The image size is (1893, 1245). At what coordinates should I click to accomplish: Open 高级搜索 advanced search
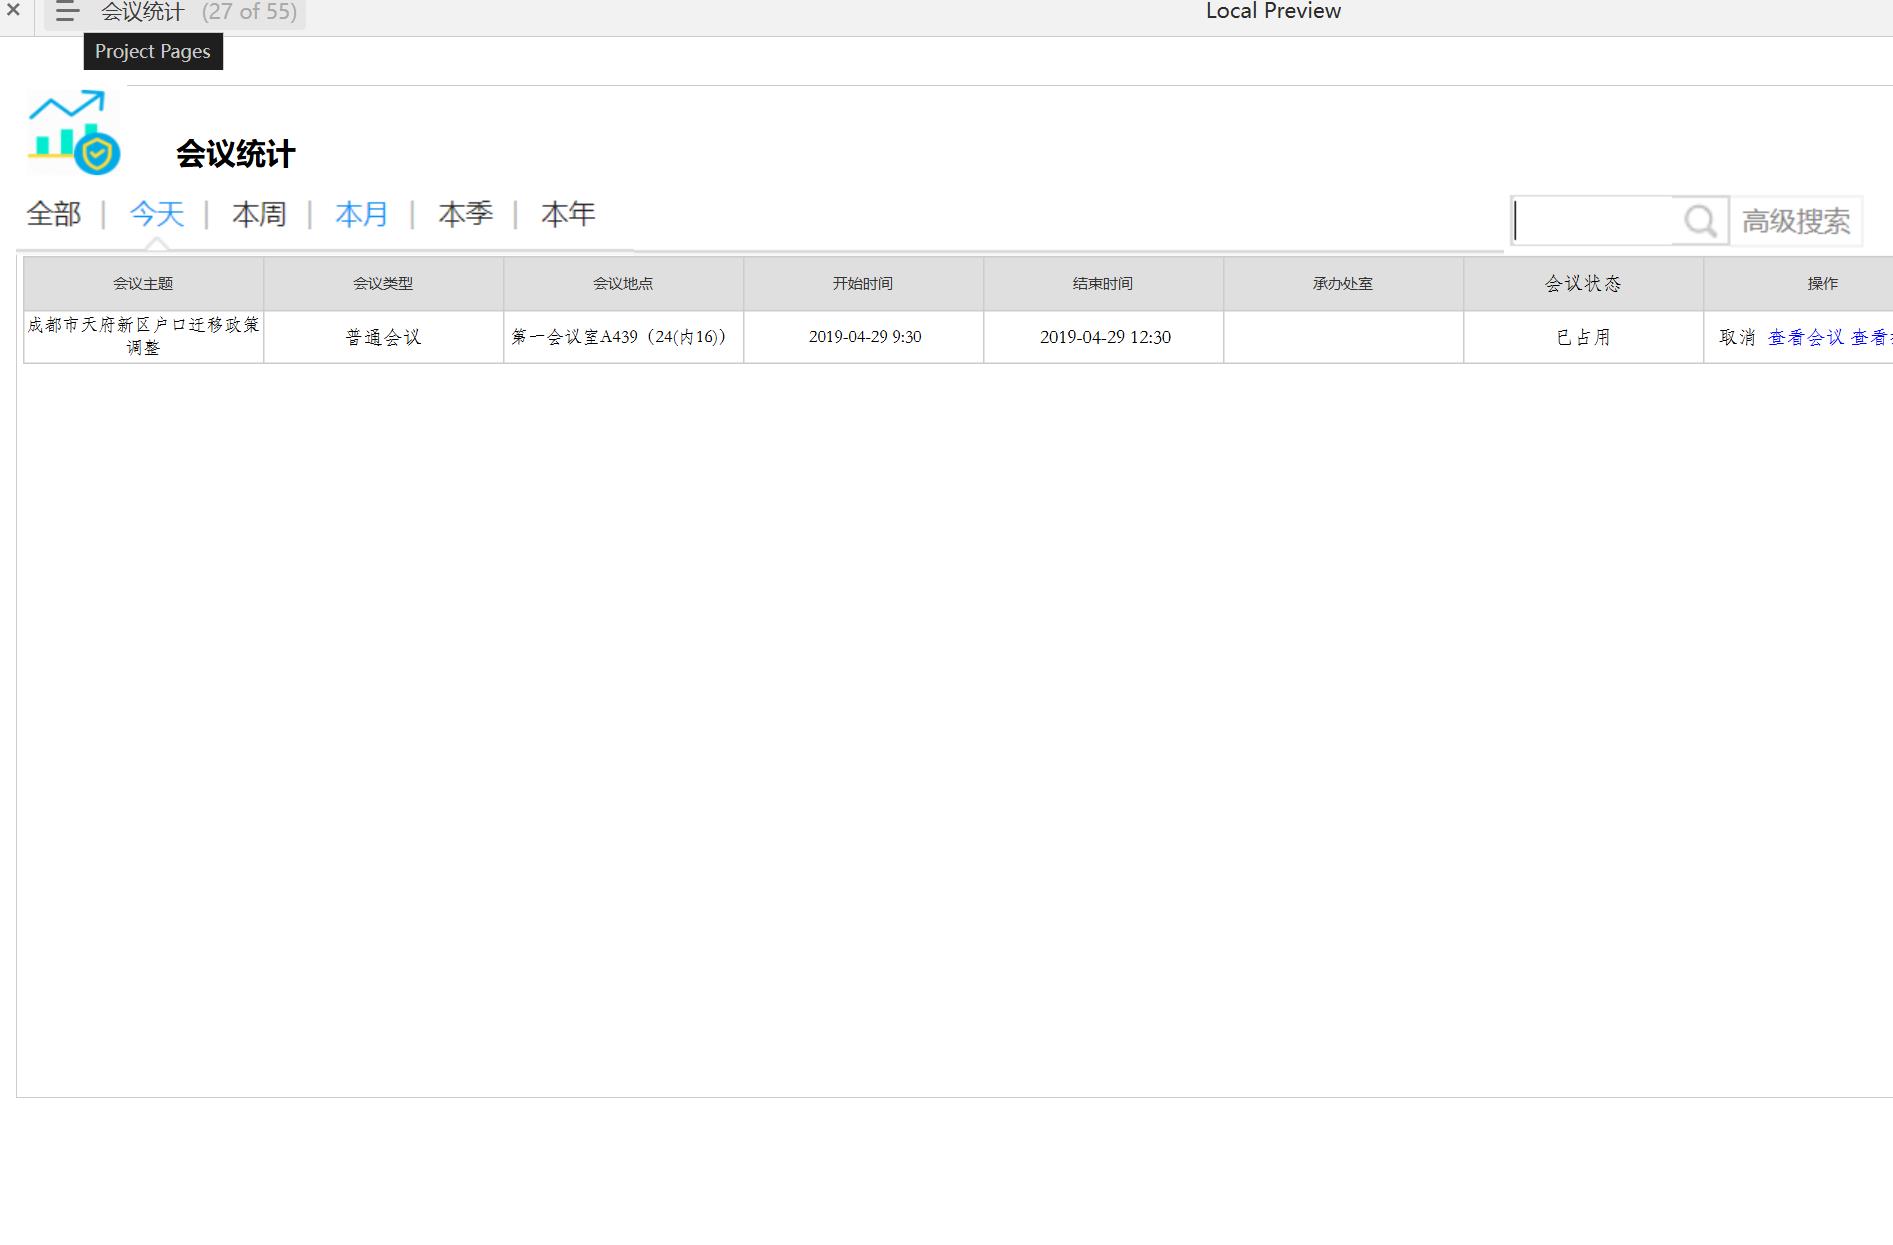coord(1796,221)
